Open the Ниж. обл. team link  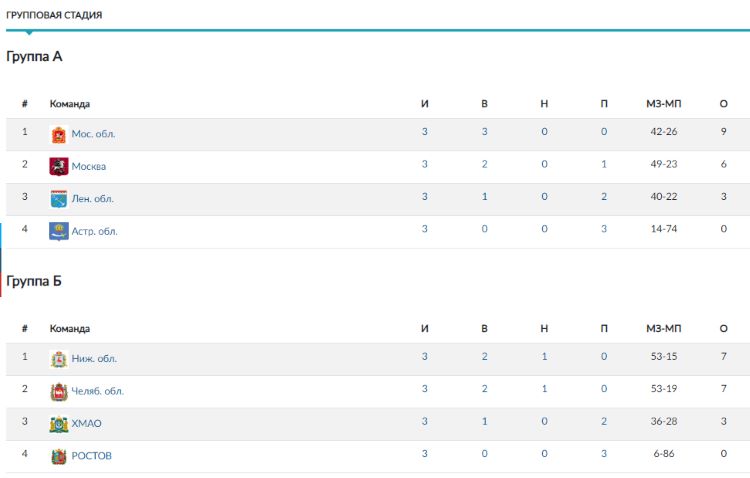(x=94, y=359)
